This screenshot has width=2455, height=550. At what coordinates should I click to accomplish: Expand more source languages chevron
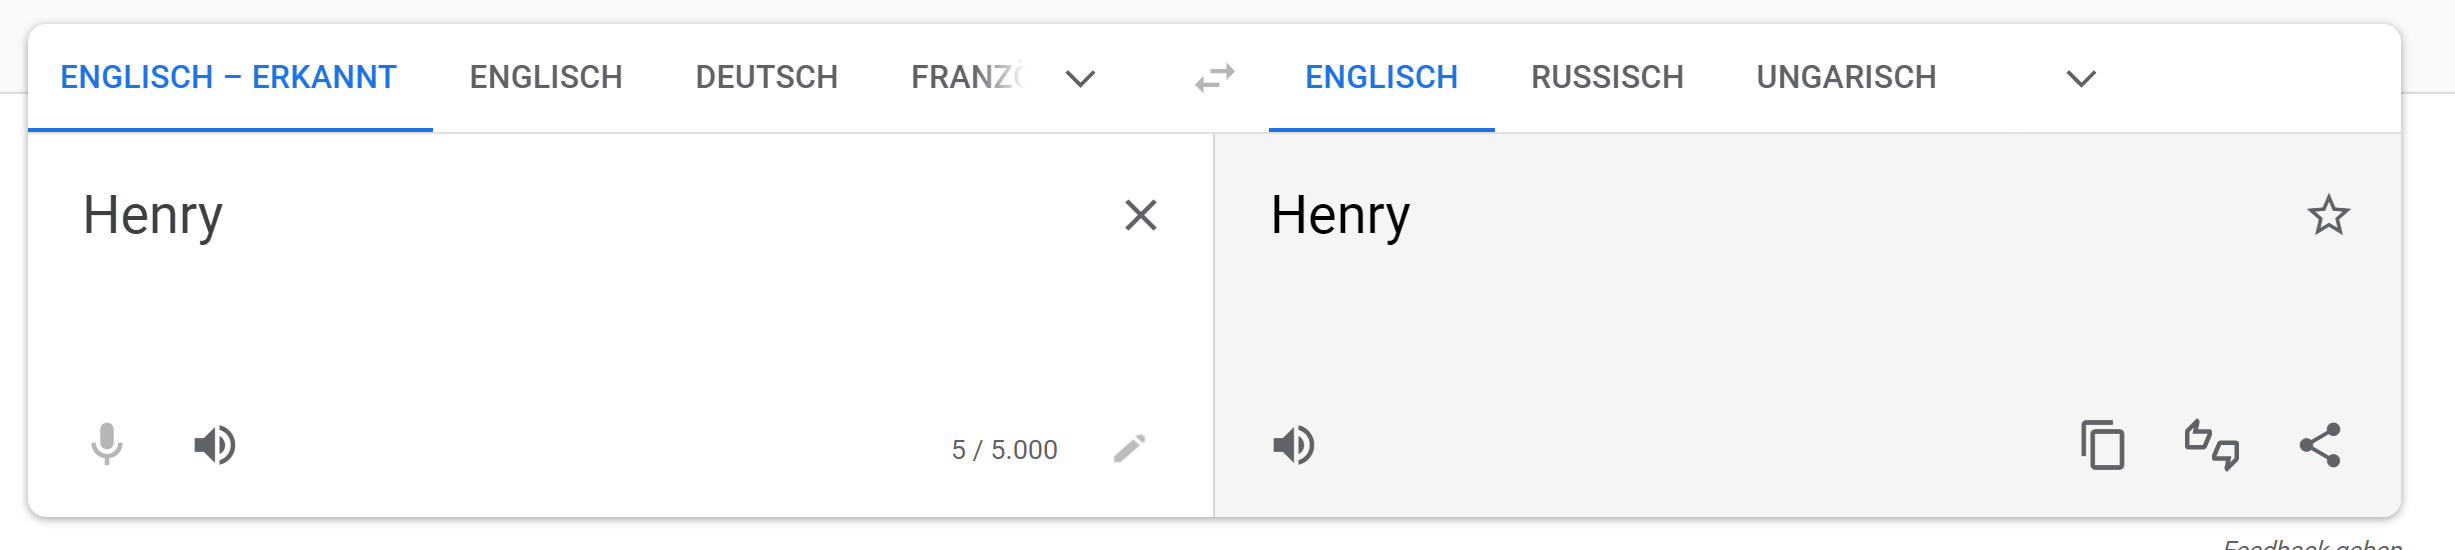tap(1080, 78)
